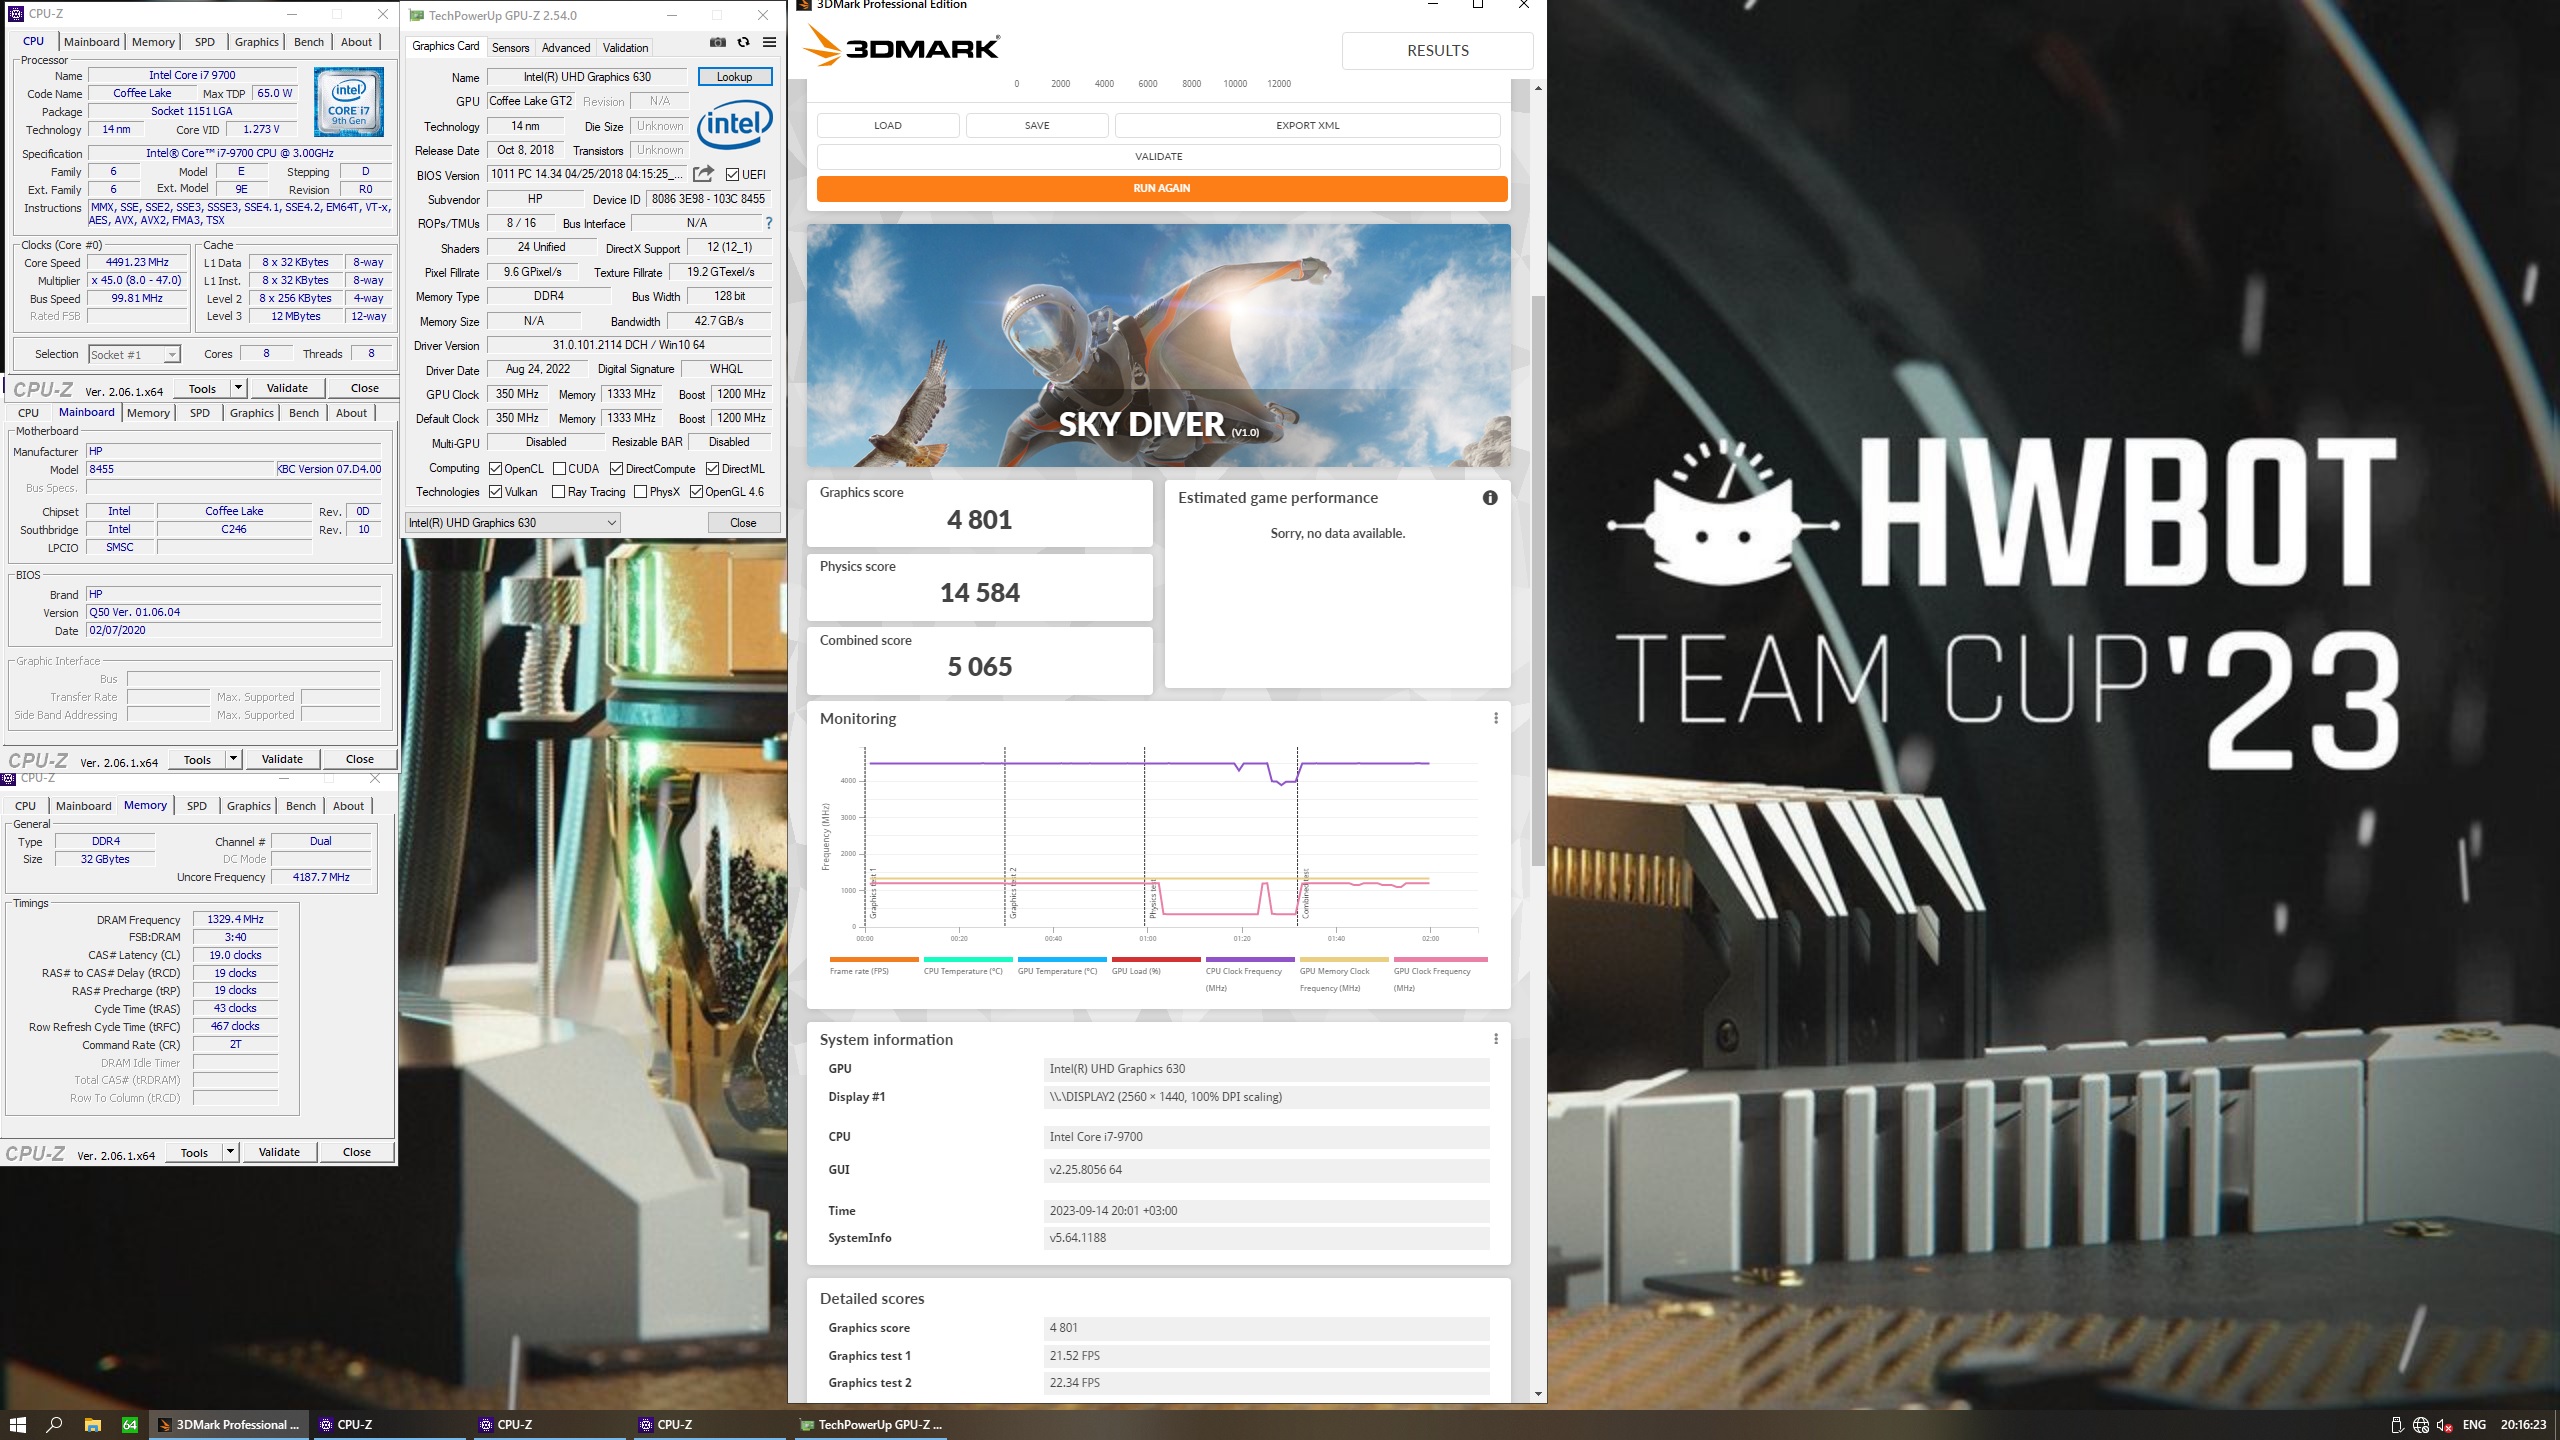This screenshot has width=2560, height=1440.
Task: Click the SAVE button in 3DMark
Action: (x=1037, y=125)
